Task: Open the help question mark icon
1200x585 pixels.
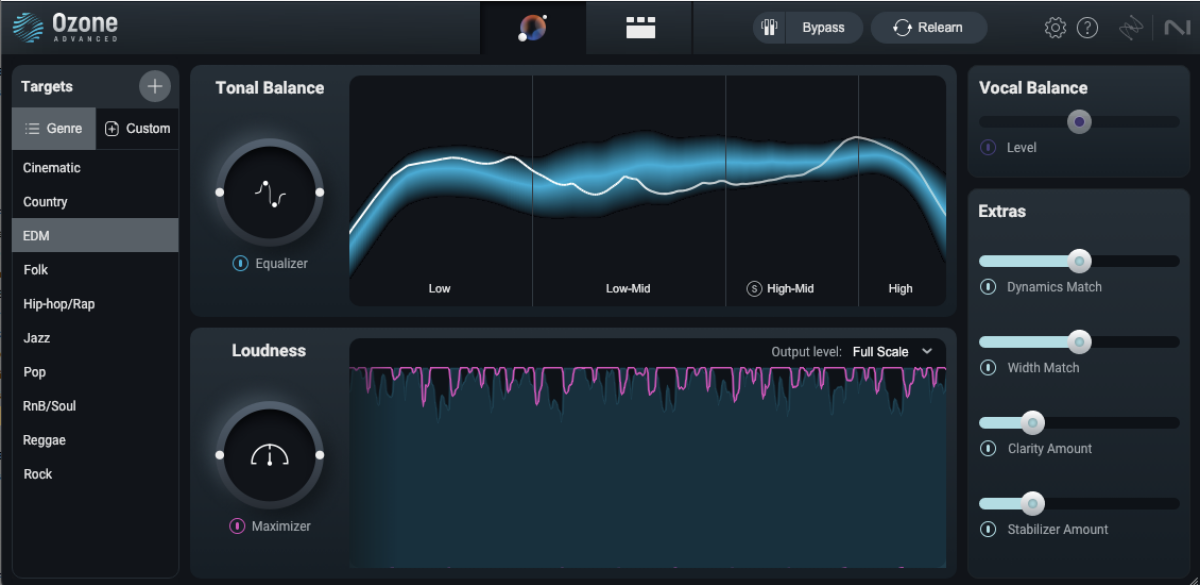Action: [x=1087, y=28]
